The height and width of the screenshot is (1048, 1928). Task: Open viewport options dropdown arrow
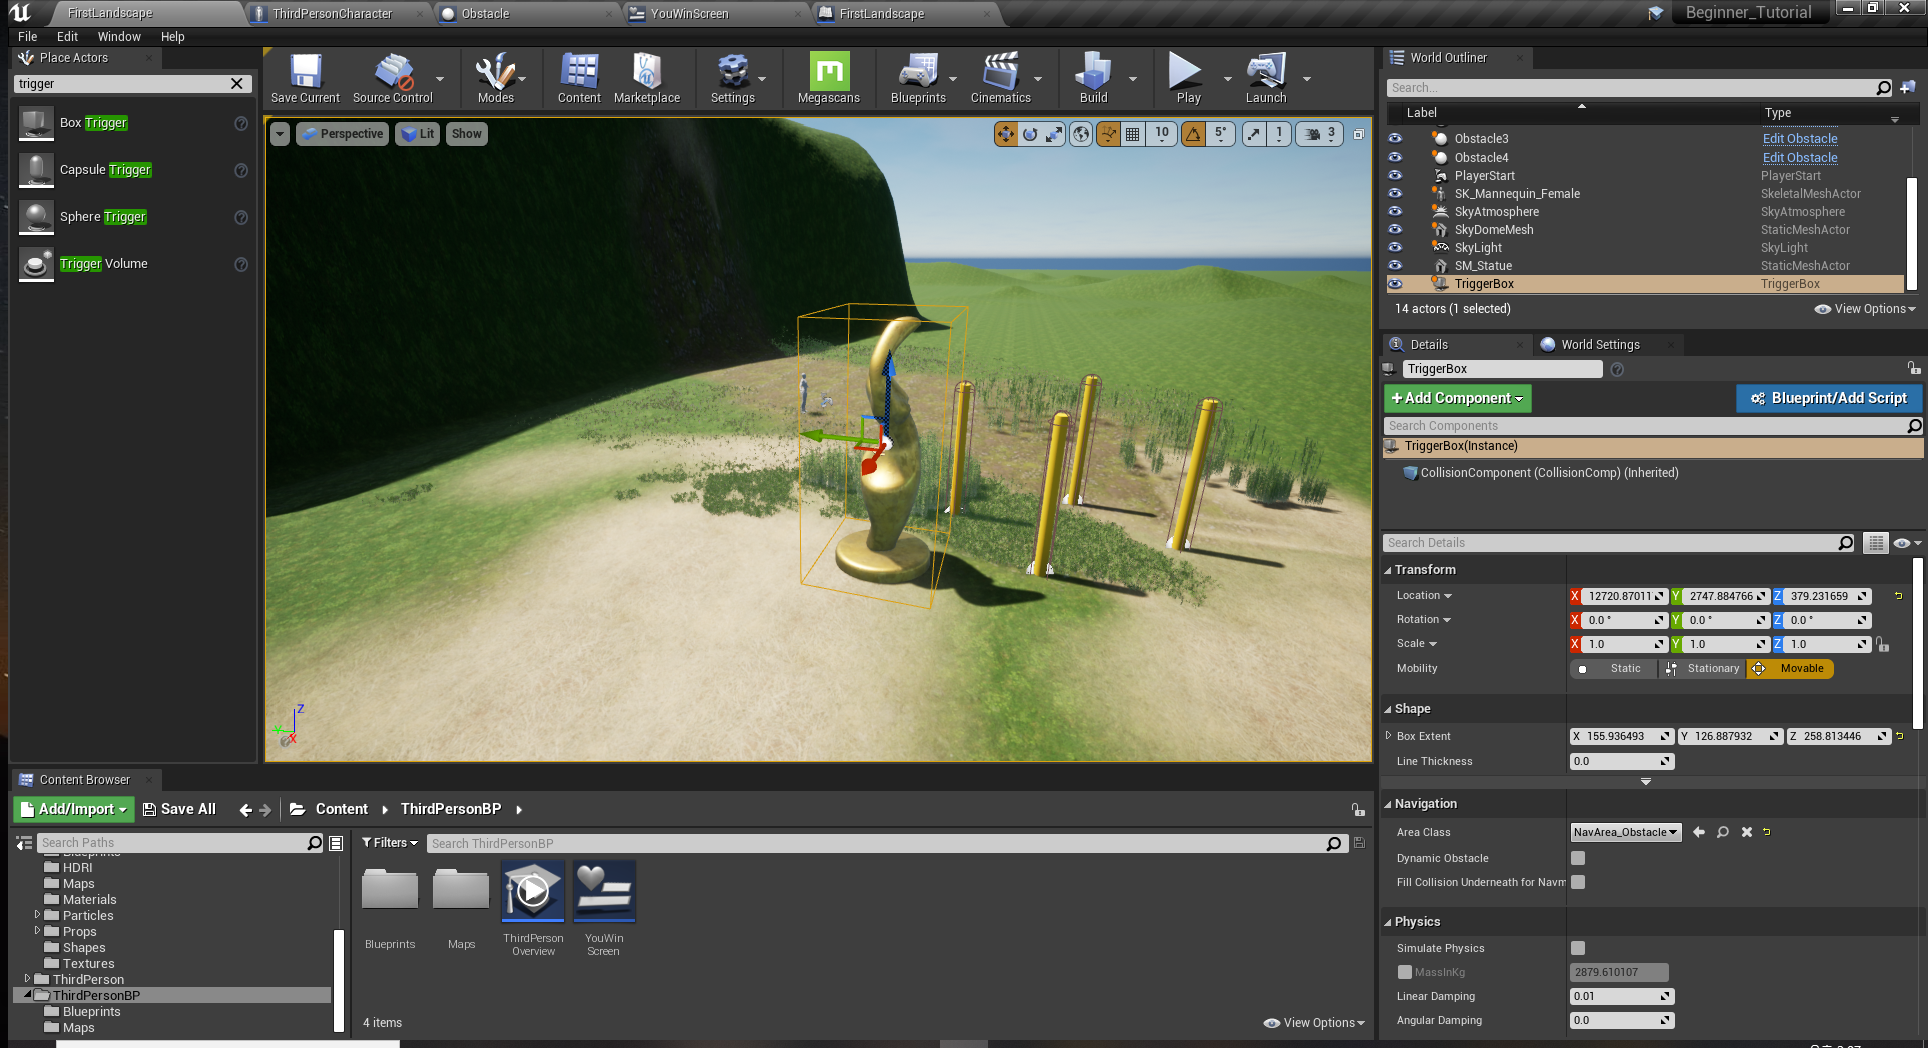pyautogui.click(x=280, y=134)
